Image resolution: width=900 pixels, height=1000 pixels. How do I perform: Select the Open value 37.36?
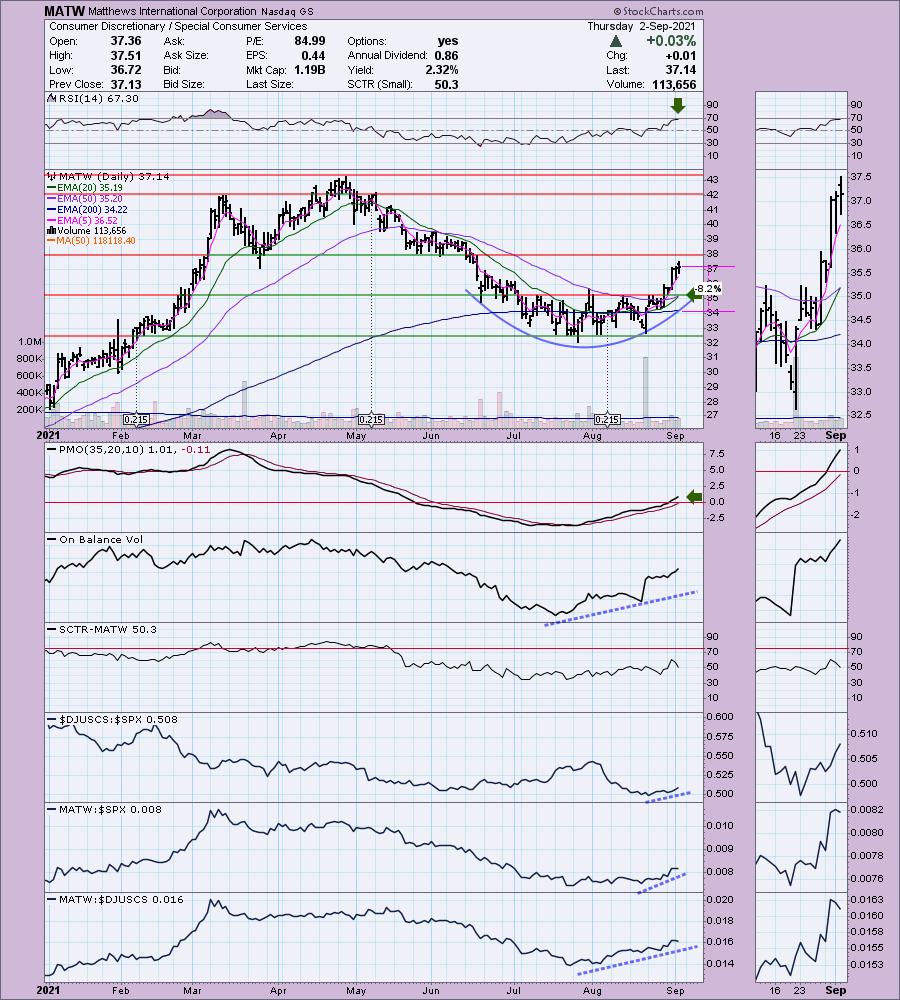[x=126, y=41]
